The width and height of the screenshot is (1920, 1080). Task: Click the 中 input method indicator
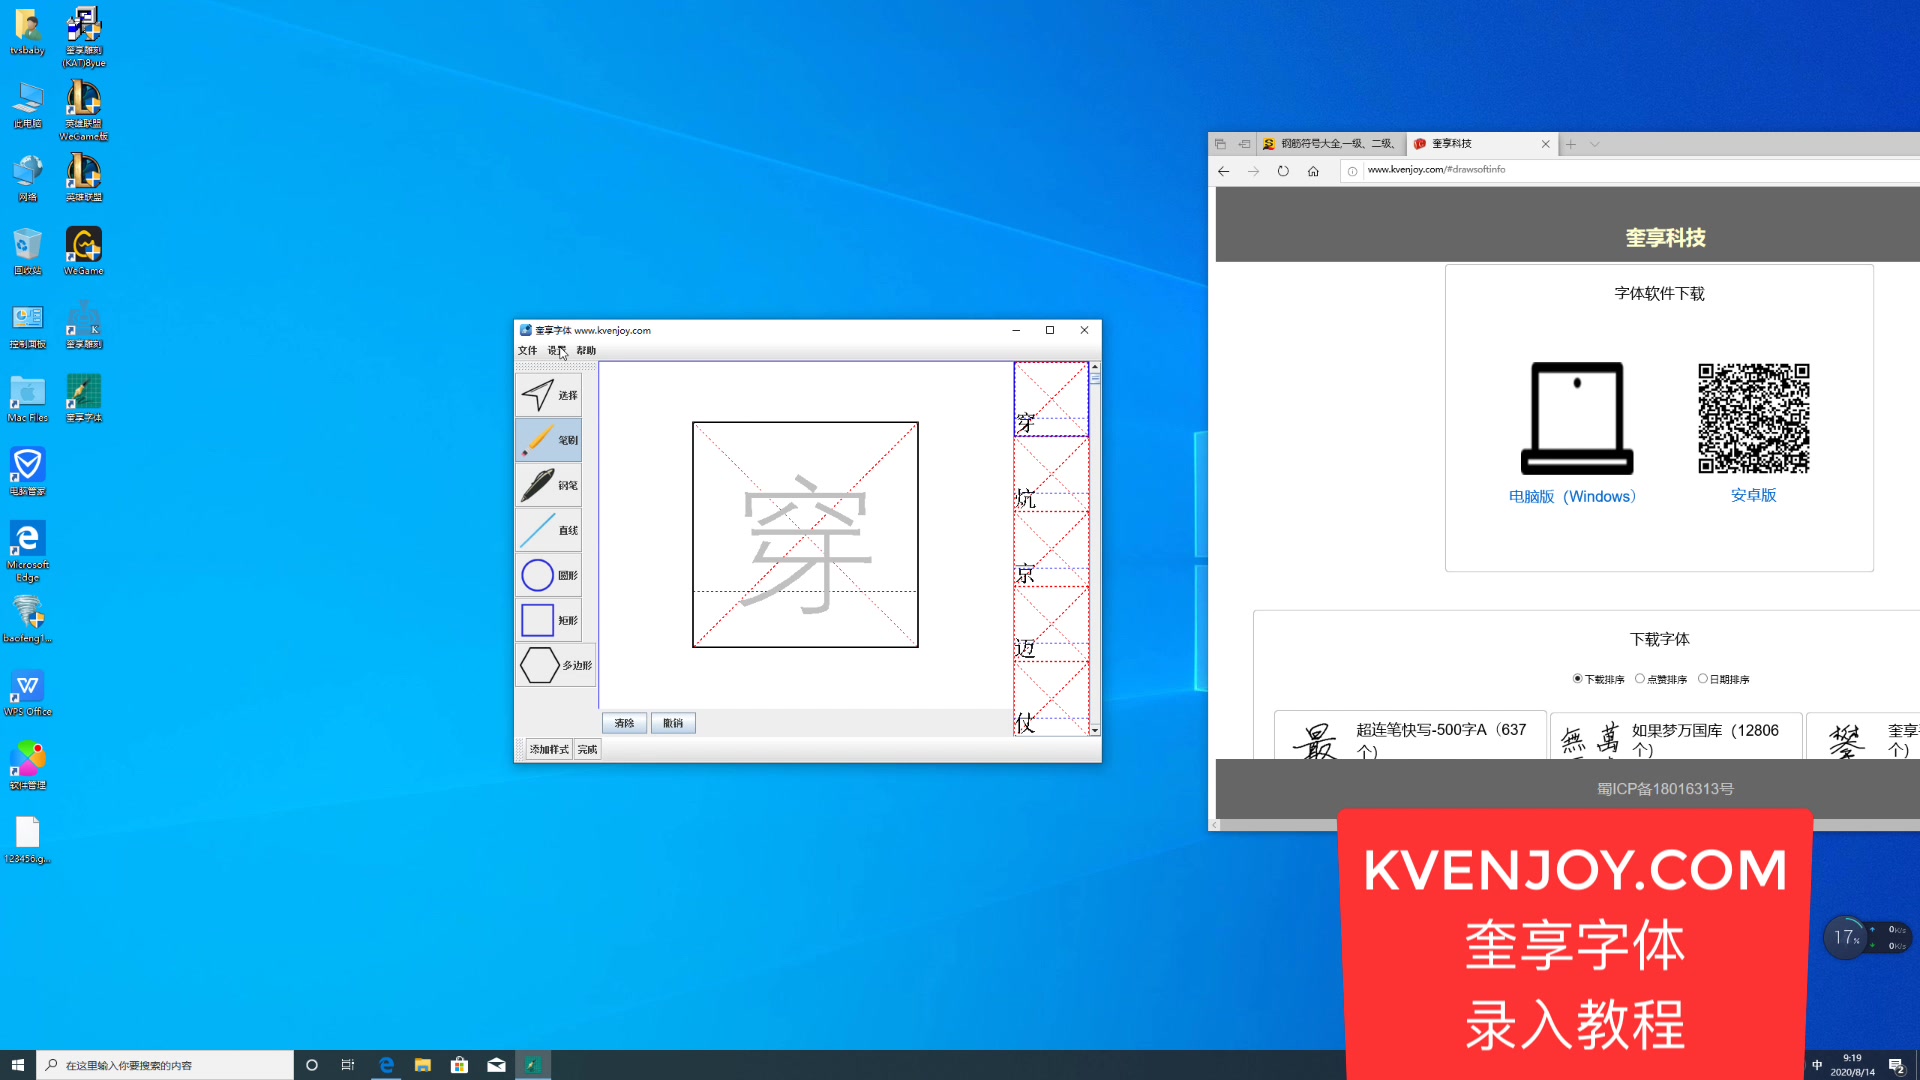point(1817,1065)
